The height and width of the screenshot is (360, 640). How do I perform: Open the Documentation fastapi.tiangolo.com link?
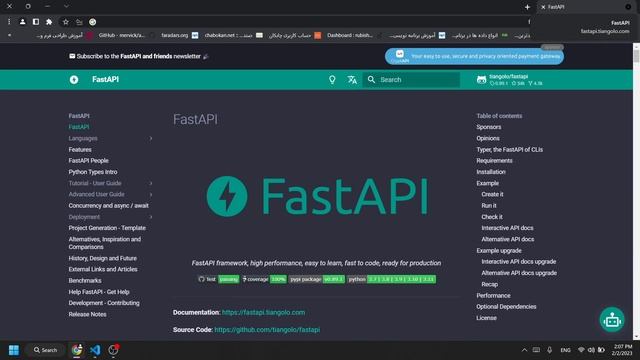click(263, 312)
